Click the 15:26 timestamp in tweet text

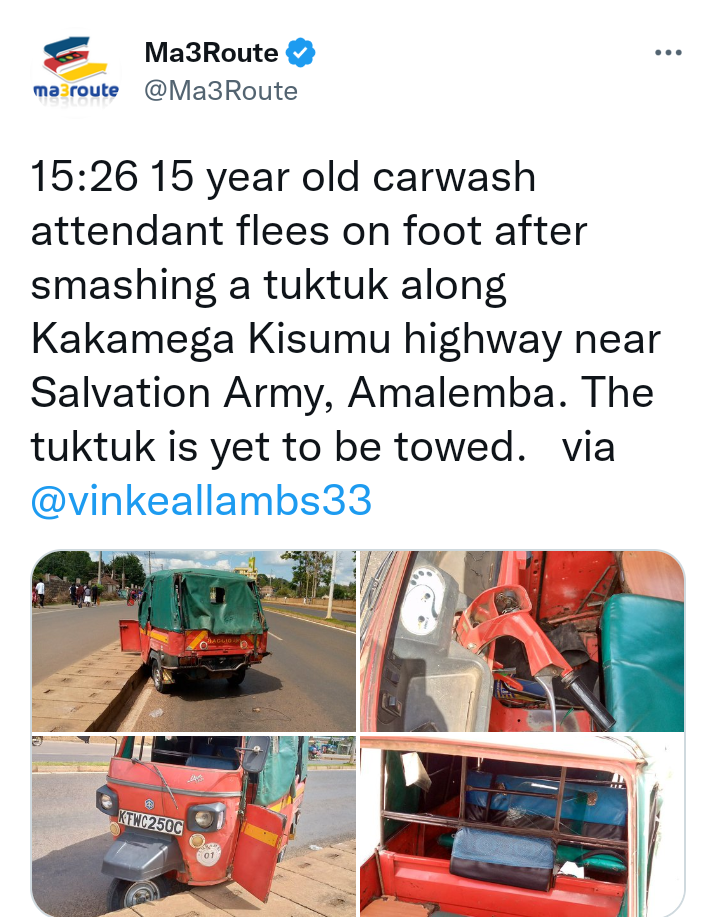tap(85, 177)
